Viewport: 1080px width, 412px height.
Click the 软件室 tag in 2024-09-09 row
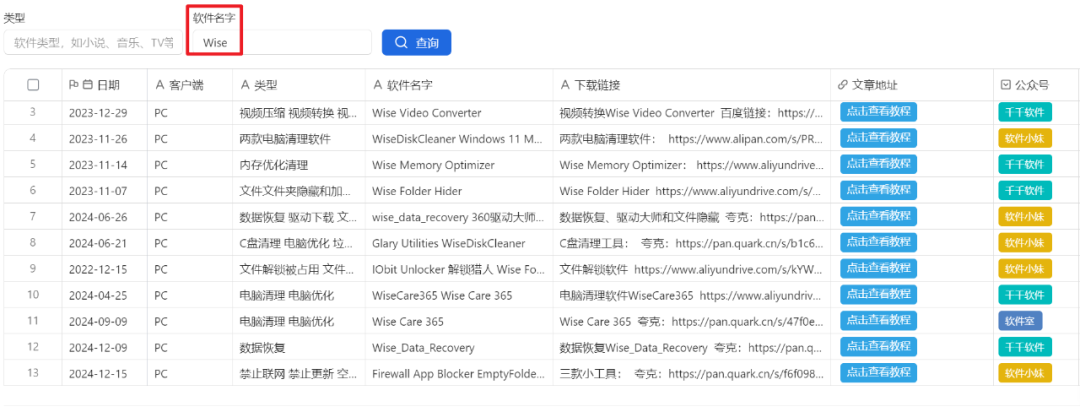pyautogui.click(x=1020, y=321)
